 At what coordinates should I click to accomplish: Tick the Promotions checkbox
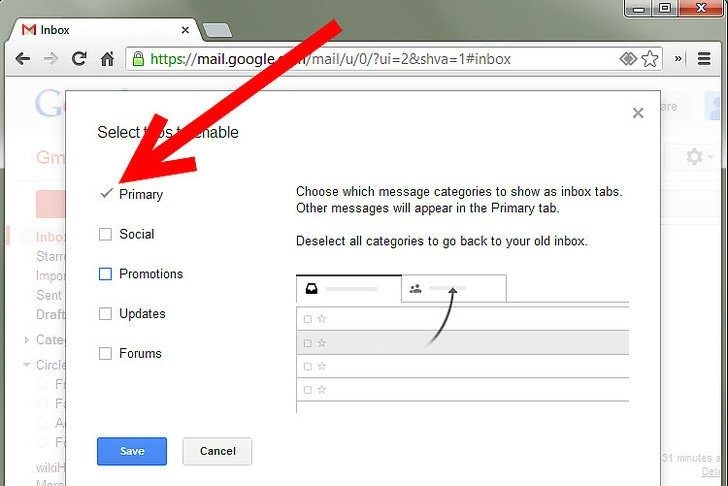tap(105, 274)
